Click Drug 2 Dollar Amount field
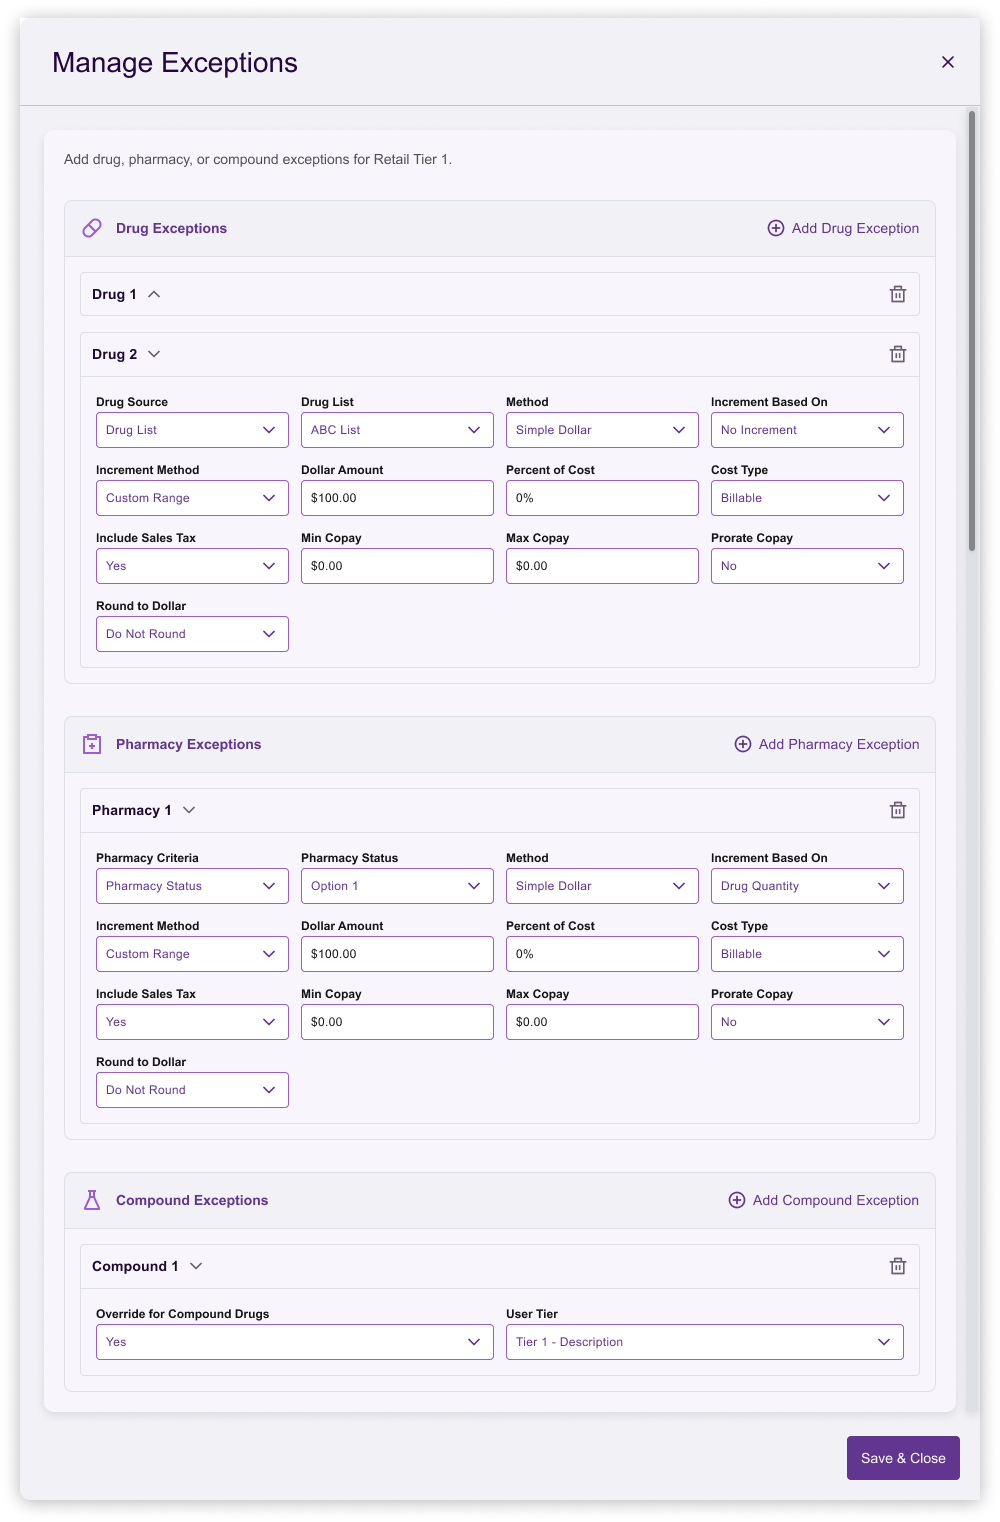Image resolution: width=1000 pixels, height=1522 pixels. pos(397,498)
